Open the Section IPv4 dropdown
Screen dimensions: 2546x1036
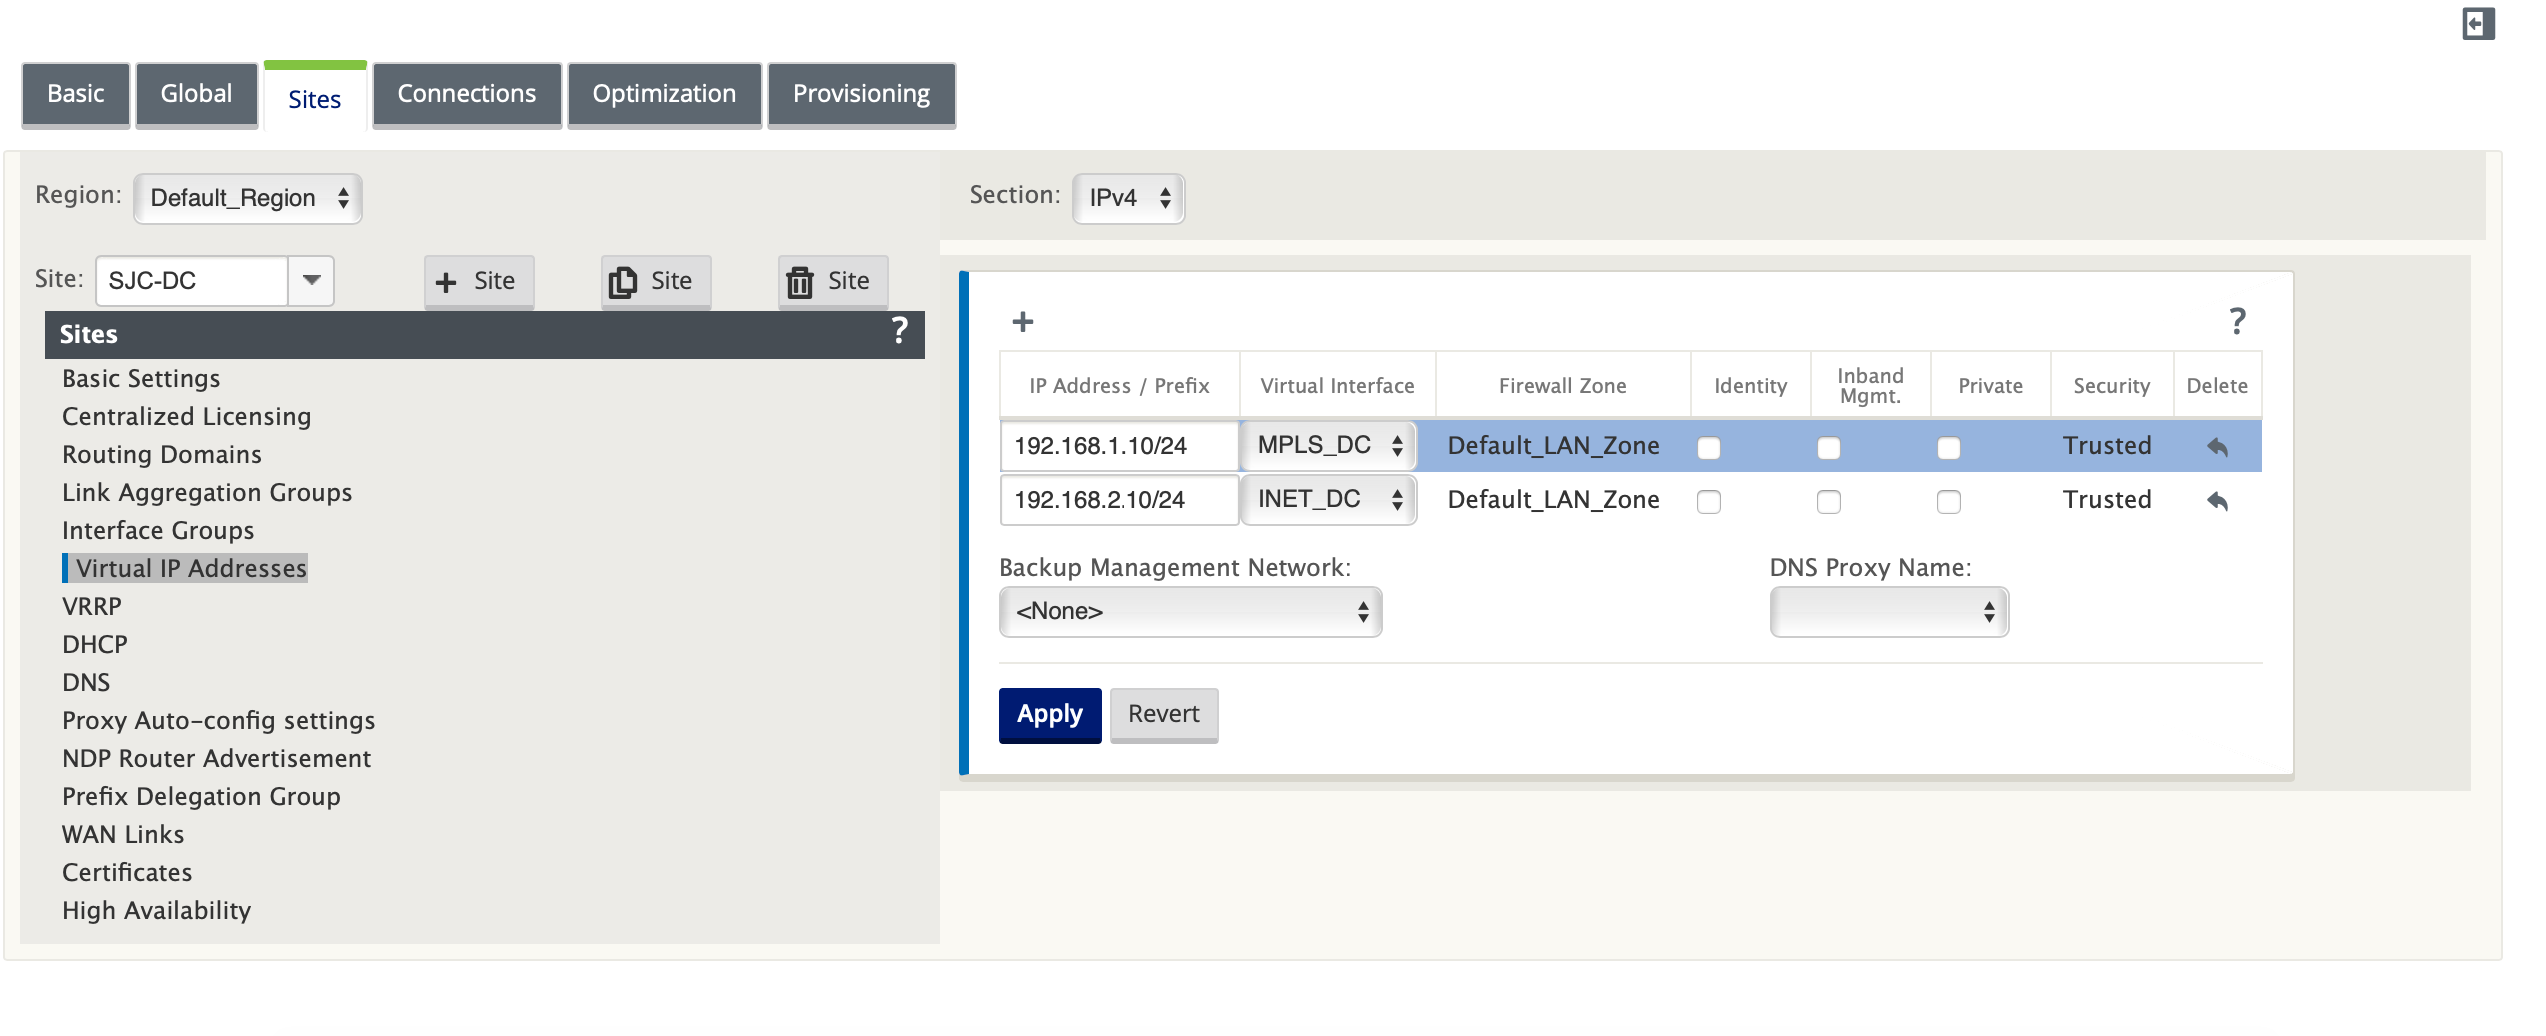(x=1128, y=198)
